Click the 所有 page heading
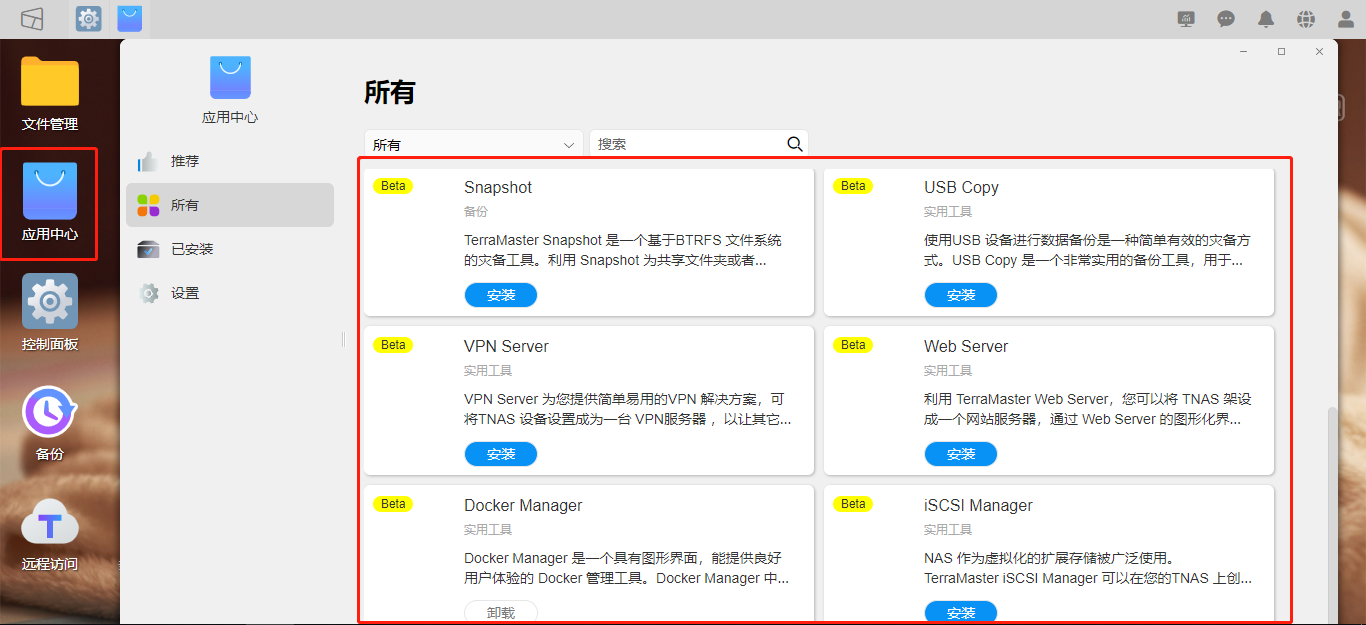The image size is (1366, 625). 390,93
